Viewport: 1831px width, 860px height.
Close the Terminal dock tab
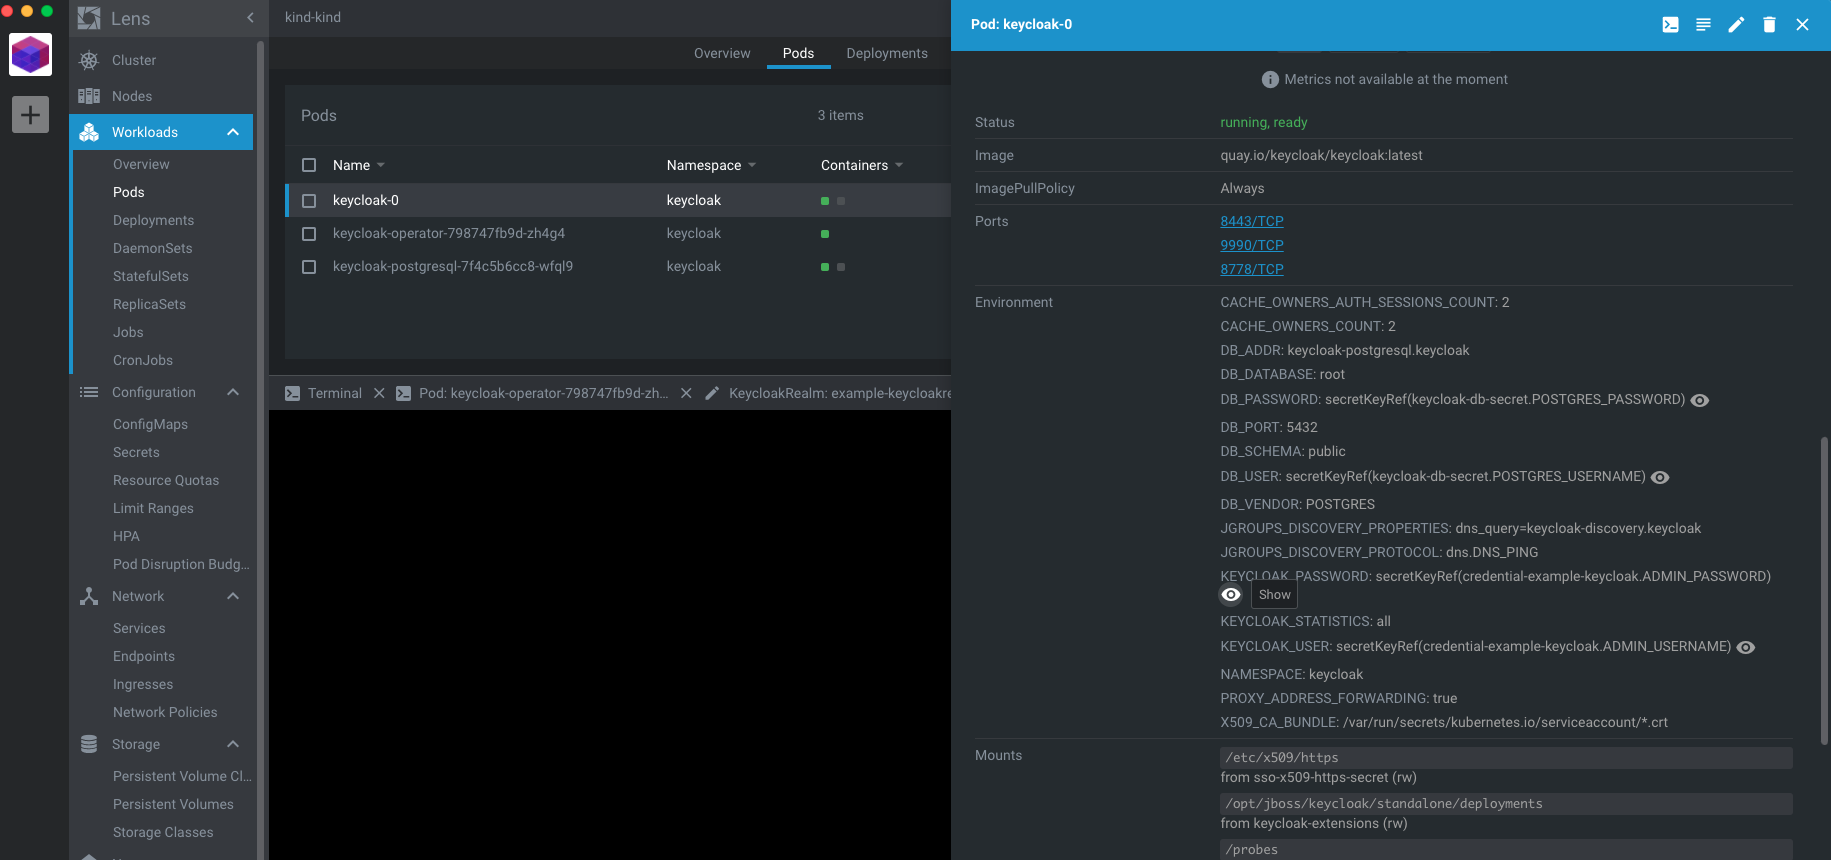point(379,393)
